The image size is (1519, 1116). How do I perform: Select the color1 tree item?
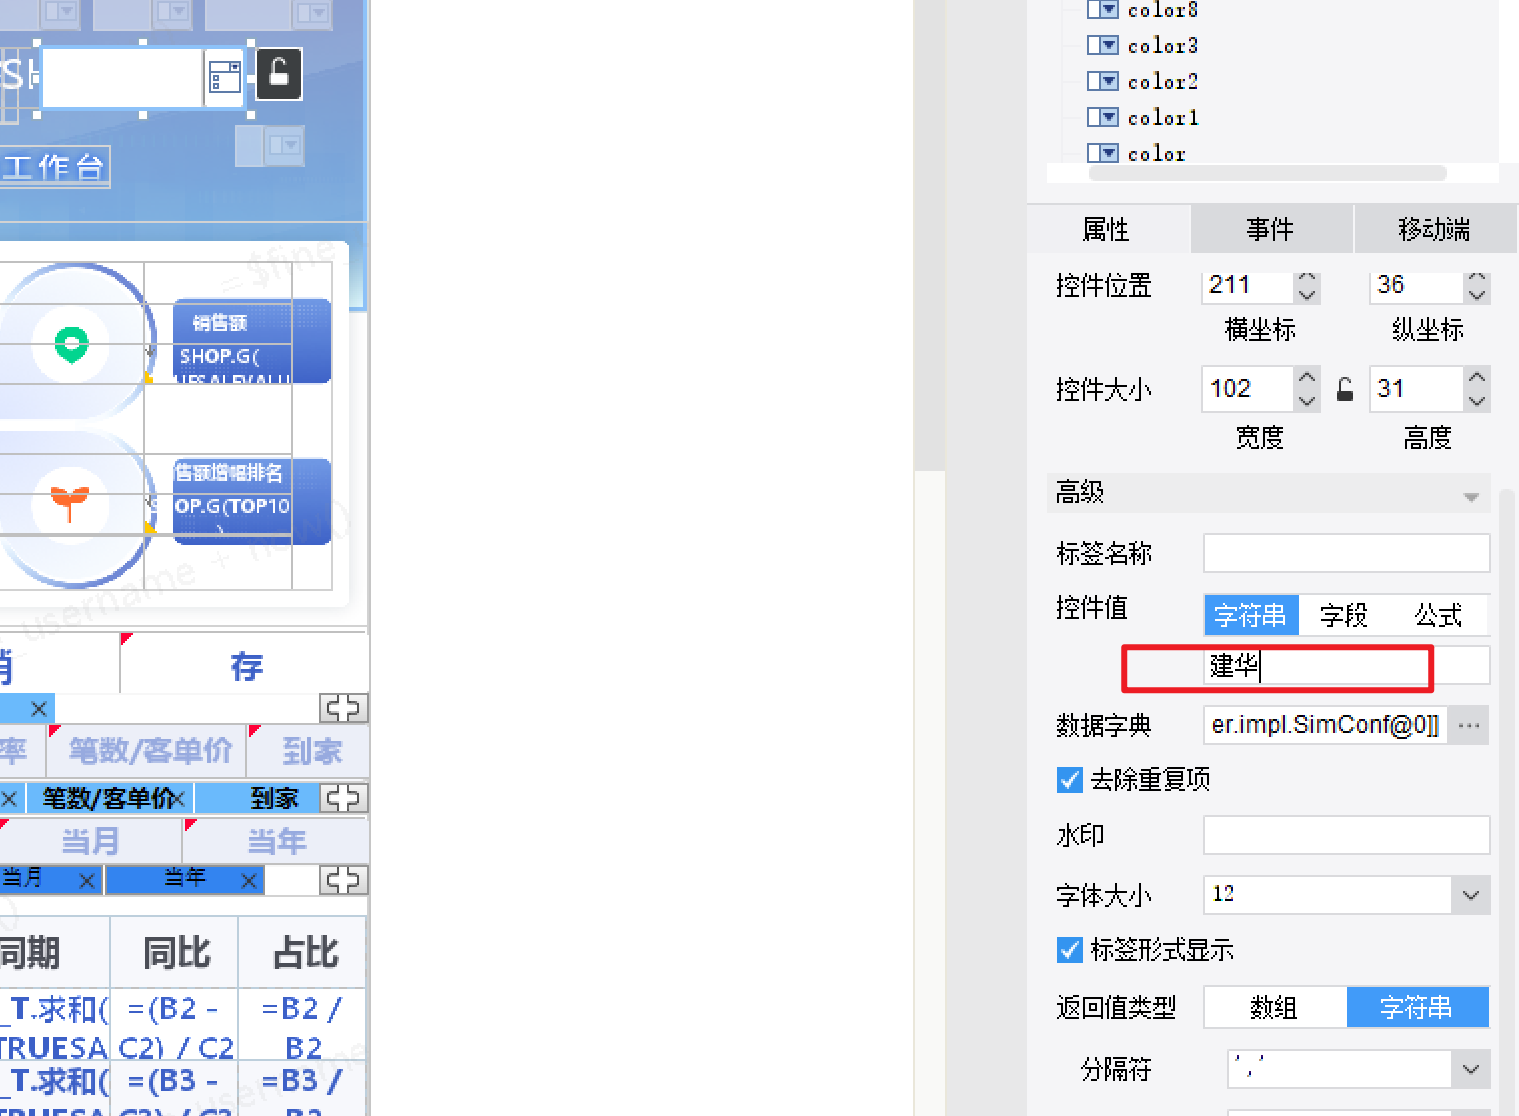tap(1162, 117)
